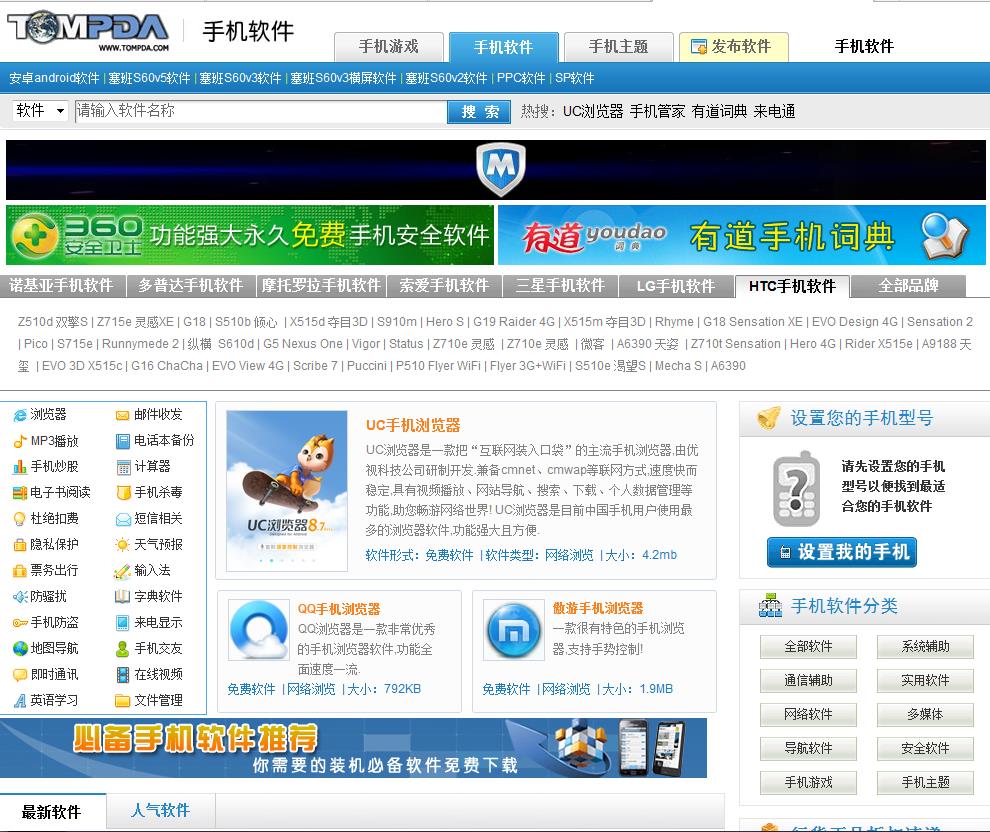Open the 安卓android软件 nav link

[54, 78]
